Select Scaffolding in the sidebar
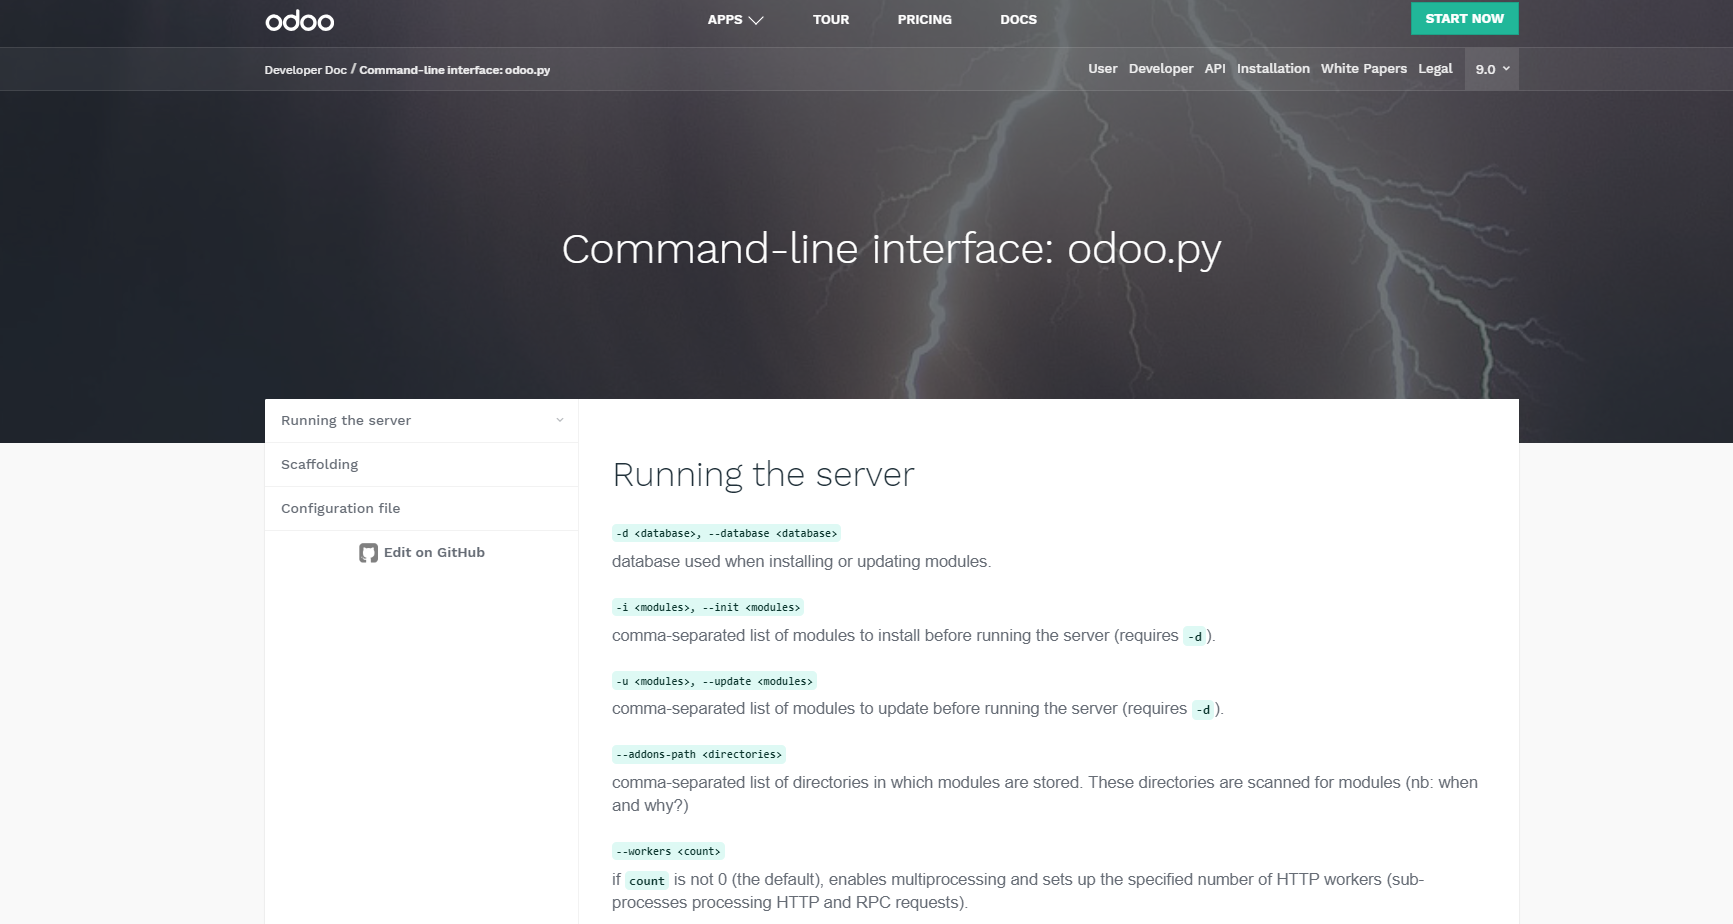The width and height of the screenshot is (1733, 924). pyautogui.click(x=319, y=465)
